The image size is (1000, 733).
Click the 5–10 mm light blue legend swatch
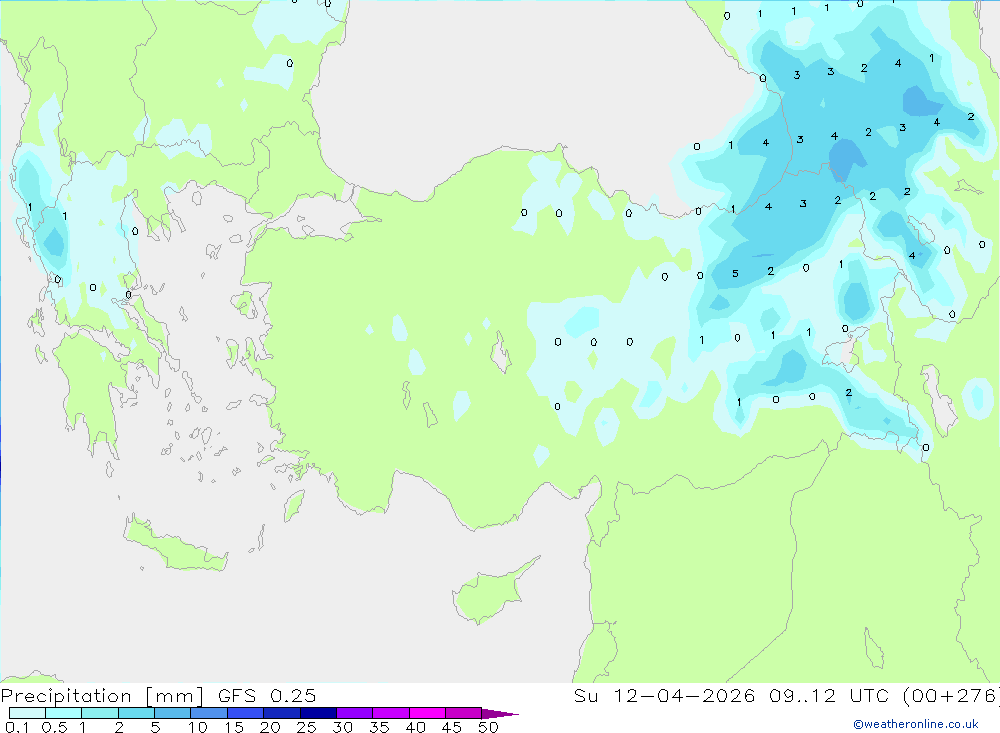point(172,713)
